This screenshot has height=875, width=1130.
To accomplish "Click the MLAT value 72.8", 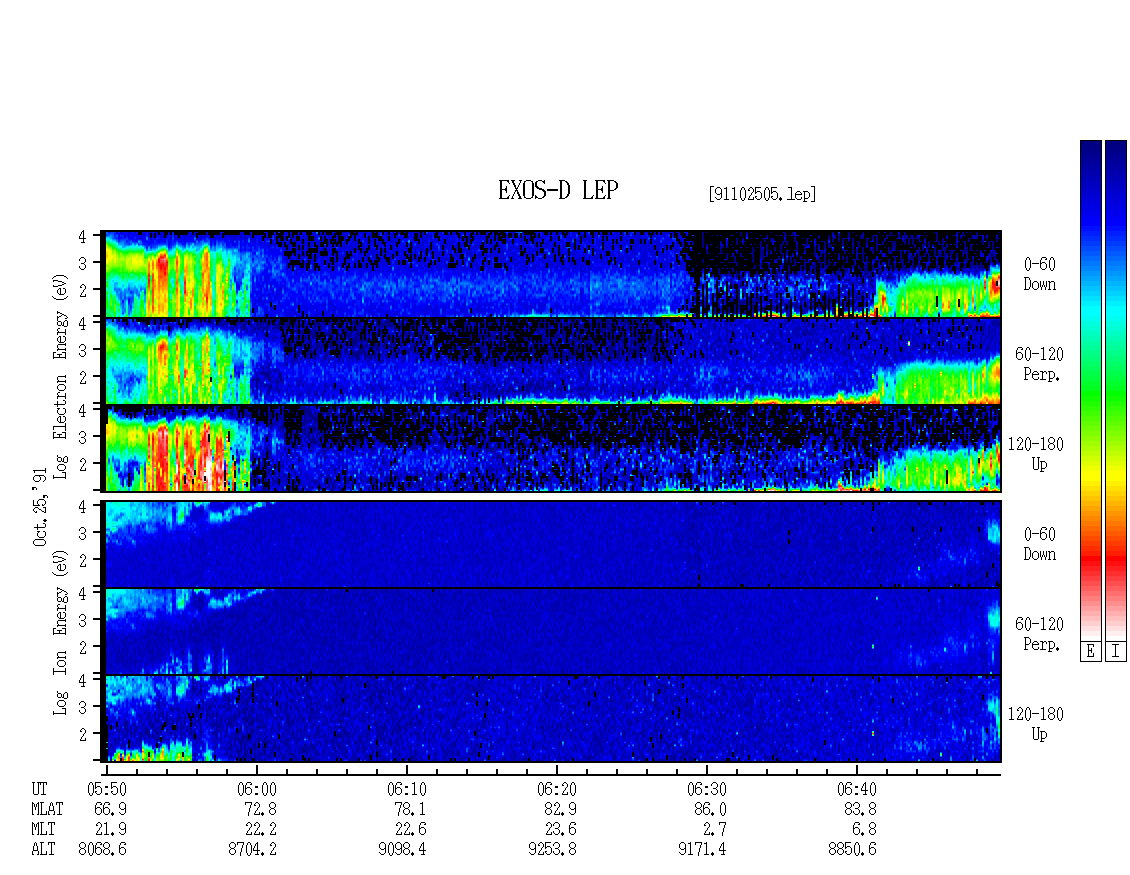I will (x=260, y=809).
